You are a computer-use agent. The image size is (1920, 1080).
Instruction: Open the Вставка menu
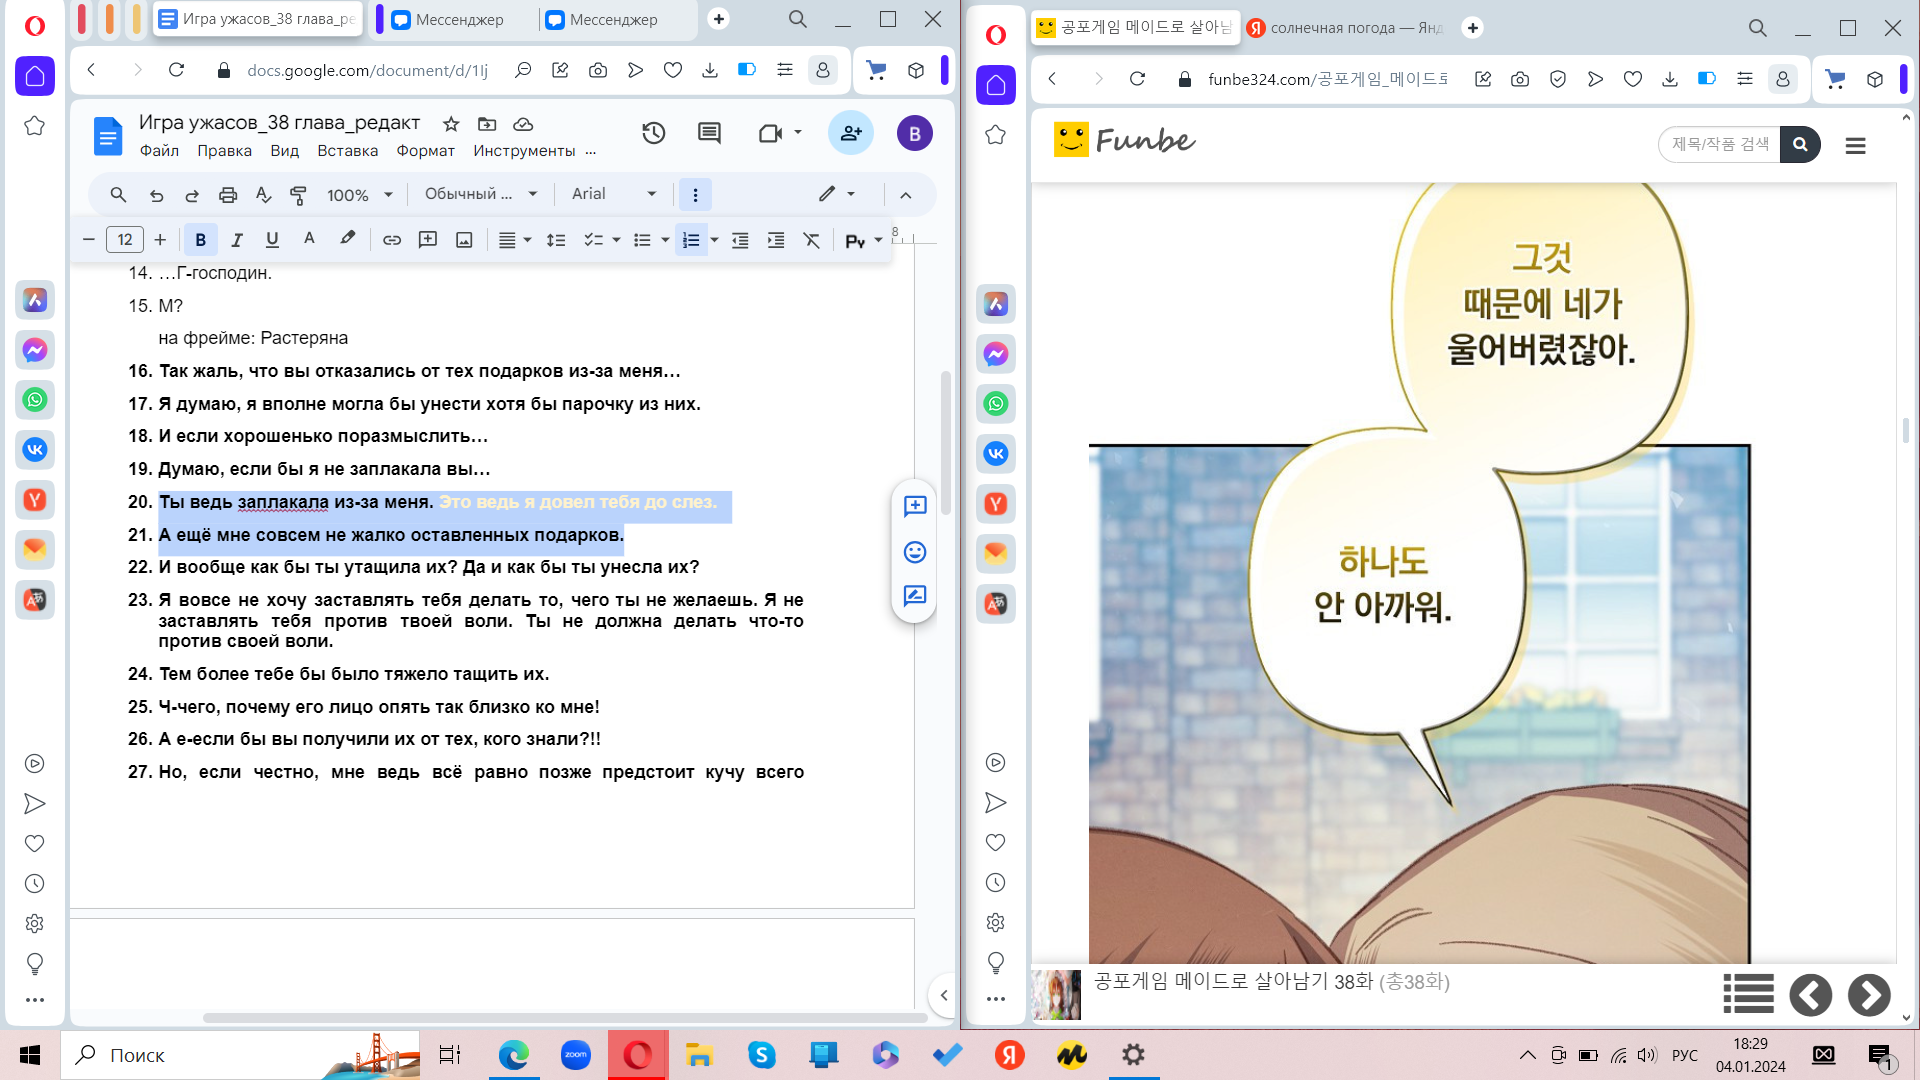click(x=348, y=151)
